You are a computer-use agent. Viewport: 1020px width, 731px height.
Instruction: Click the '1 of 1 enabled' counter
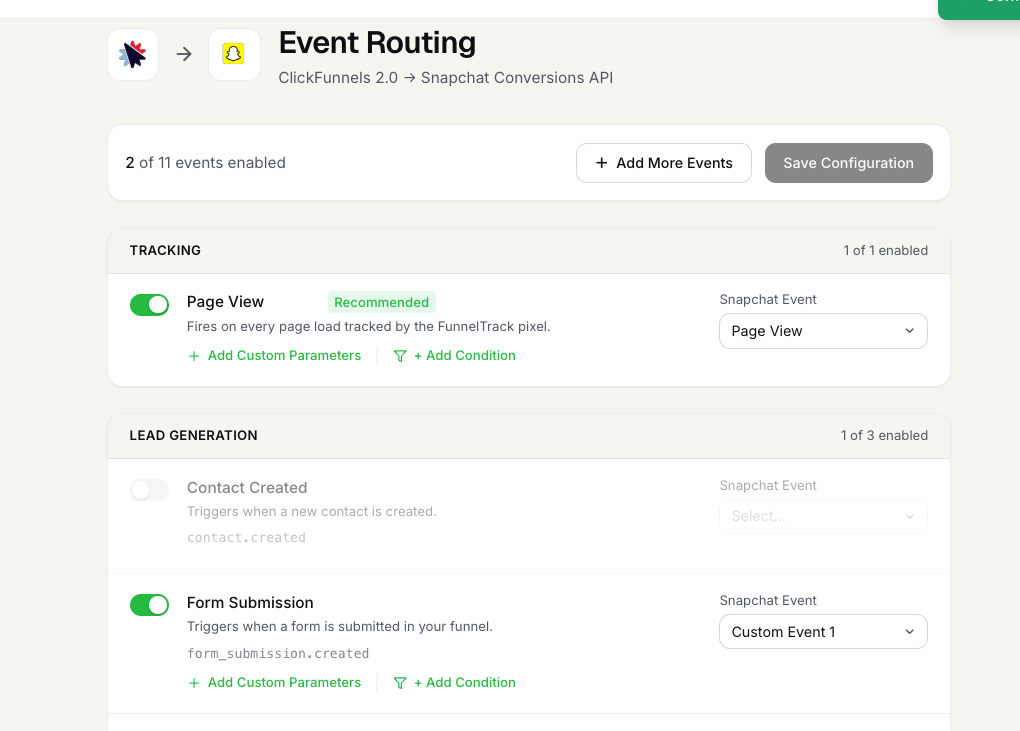[885, 250]
